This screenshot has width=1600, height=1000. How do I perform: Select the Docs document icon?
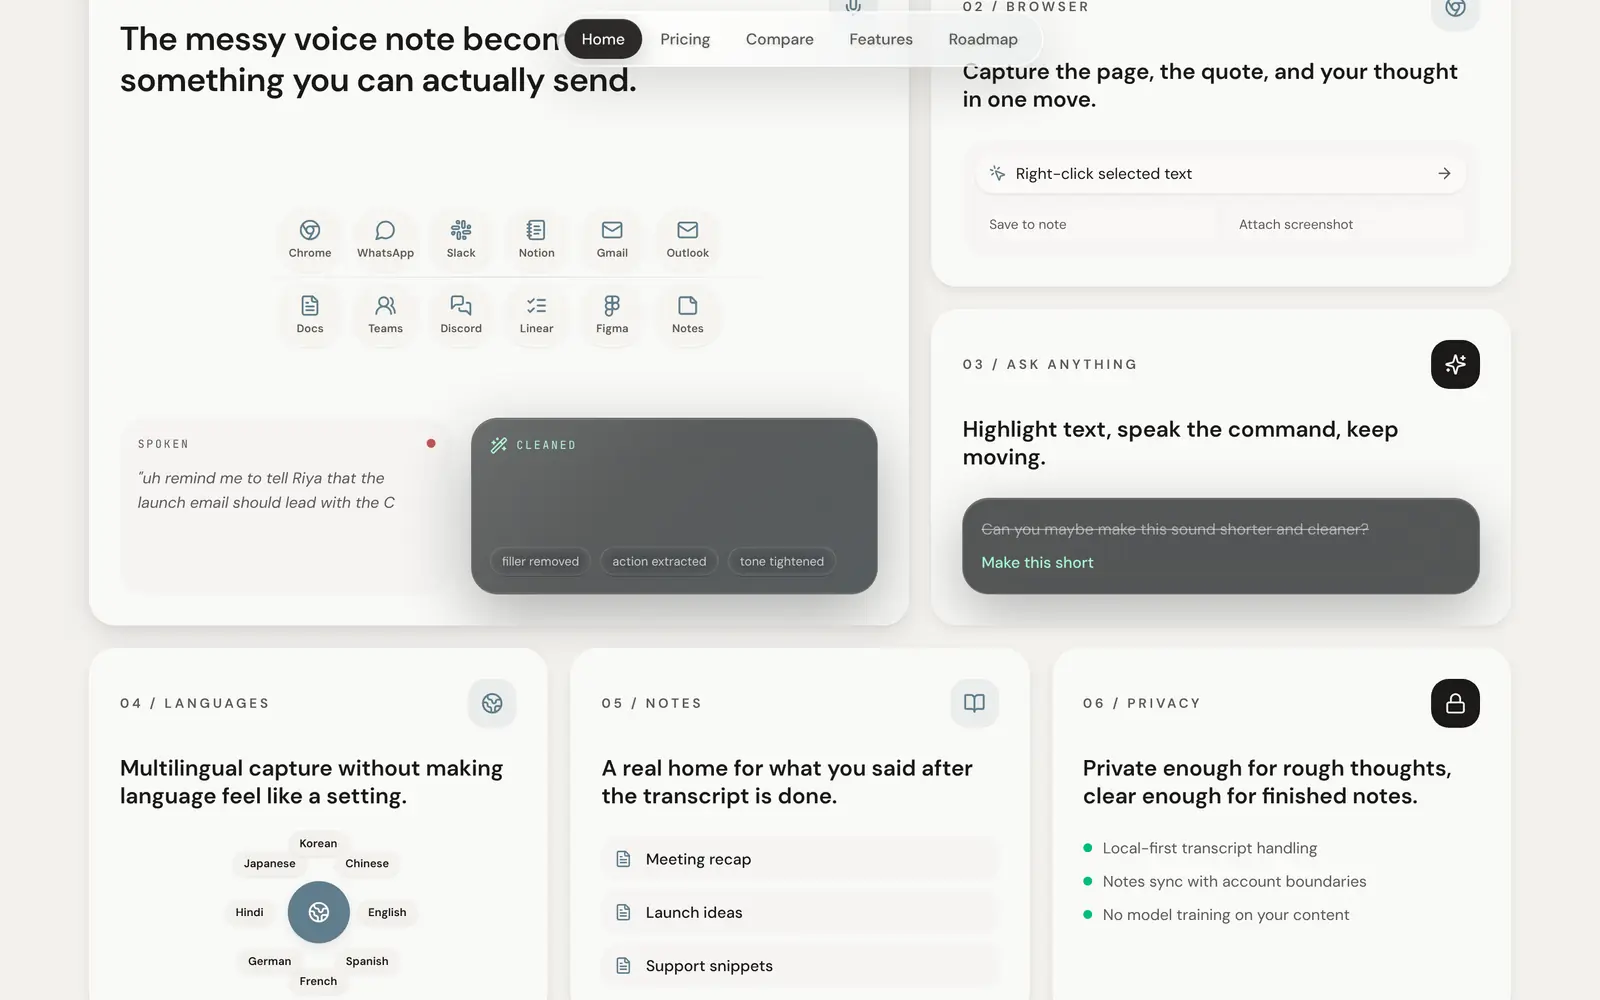tap(310, 305)
